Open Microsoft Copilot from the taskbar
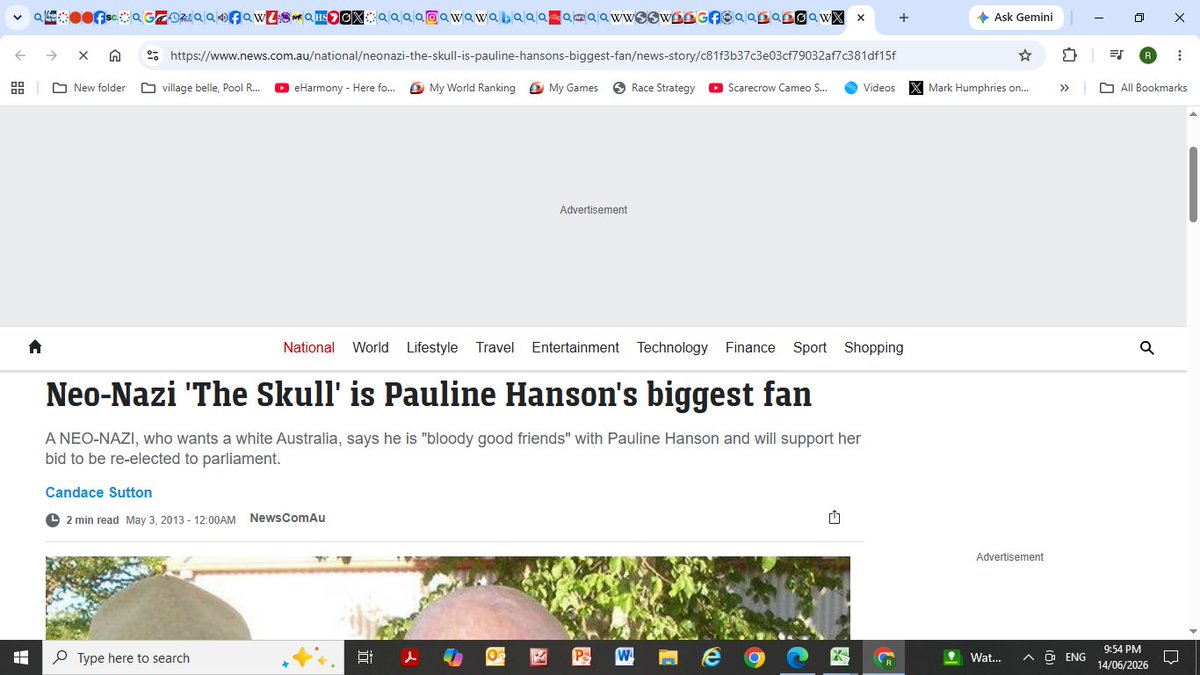Image resolution: width=1200 pixels, height=675 pixels. pos(453,657)
